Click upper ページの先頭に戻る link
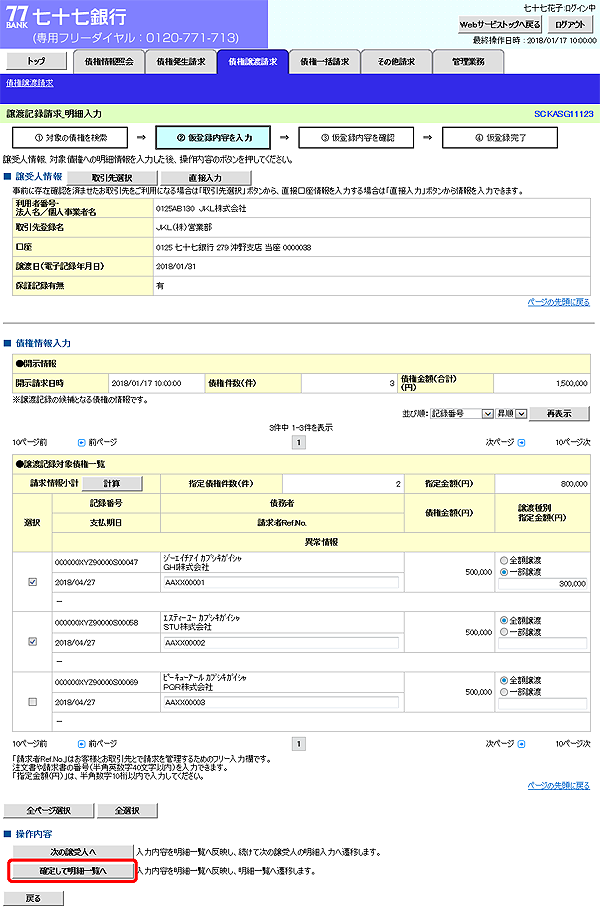The image size is (600, 914). (559, 302)
